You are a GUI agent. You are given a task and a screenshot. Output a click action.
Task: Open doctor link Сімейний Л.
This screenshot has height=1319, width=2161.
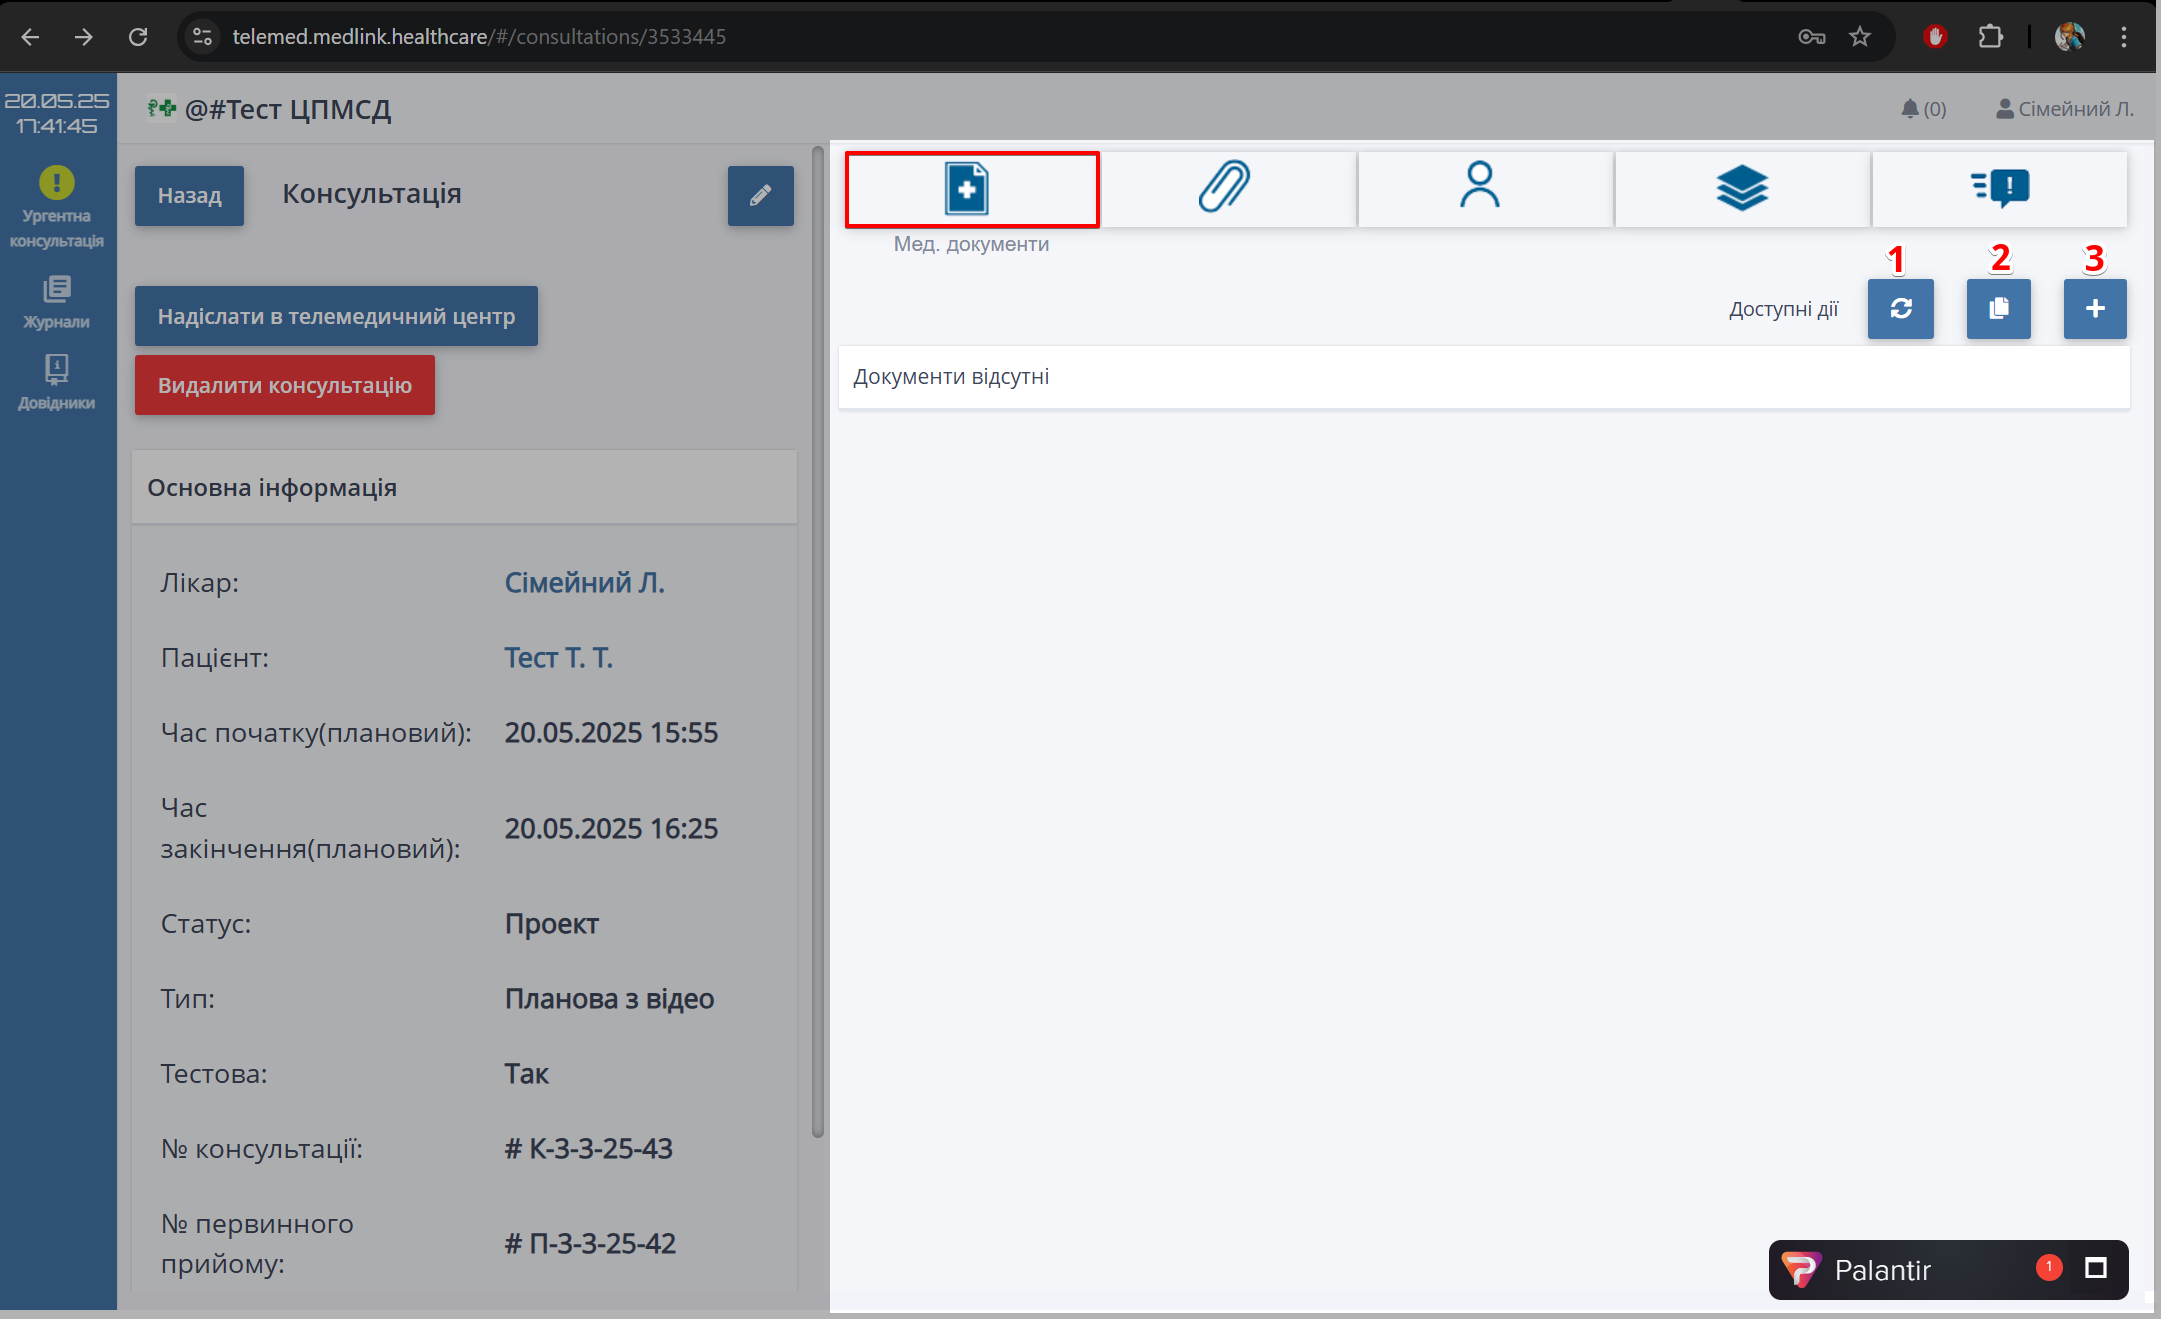click(584, 583)
